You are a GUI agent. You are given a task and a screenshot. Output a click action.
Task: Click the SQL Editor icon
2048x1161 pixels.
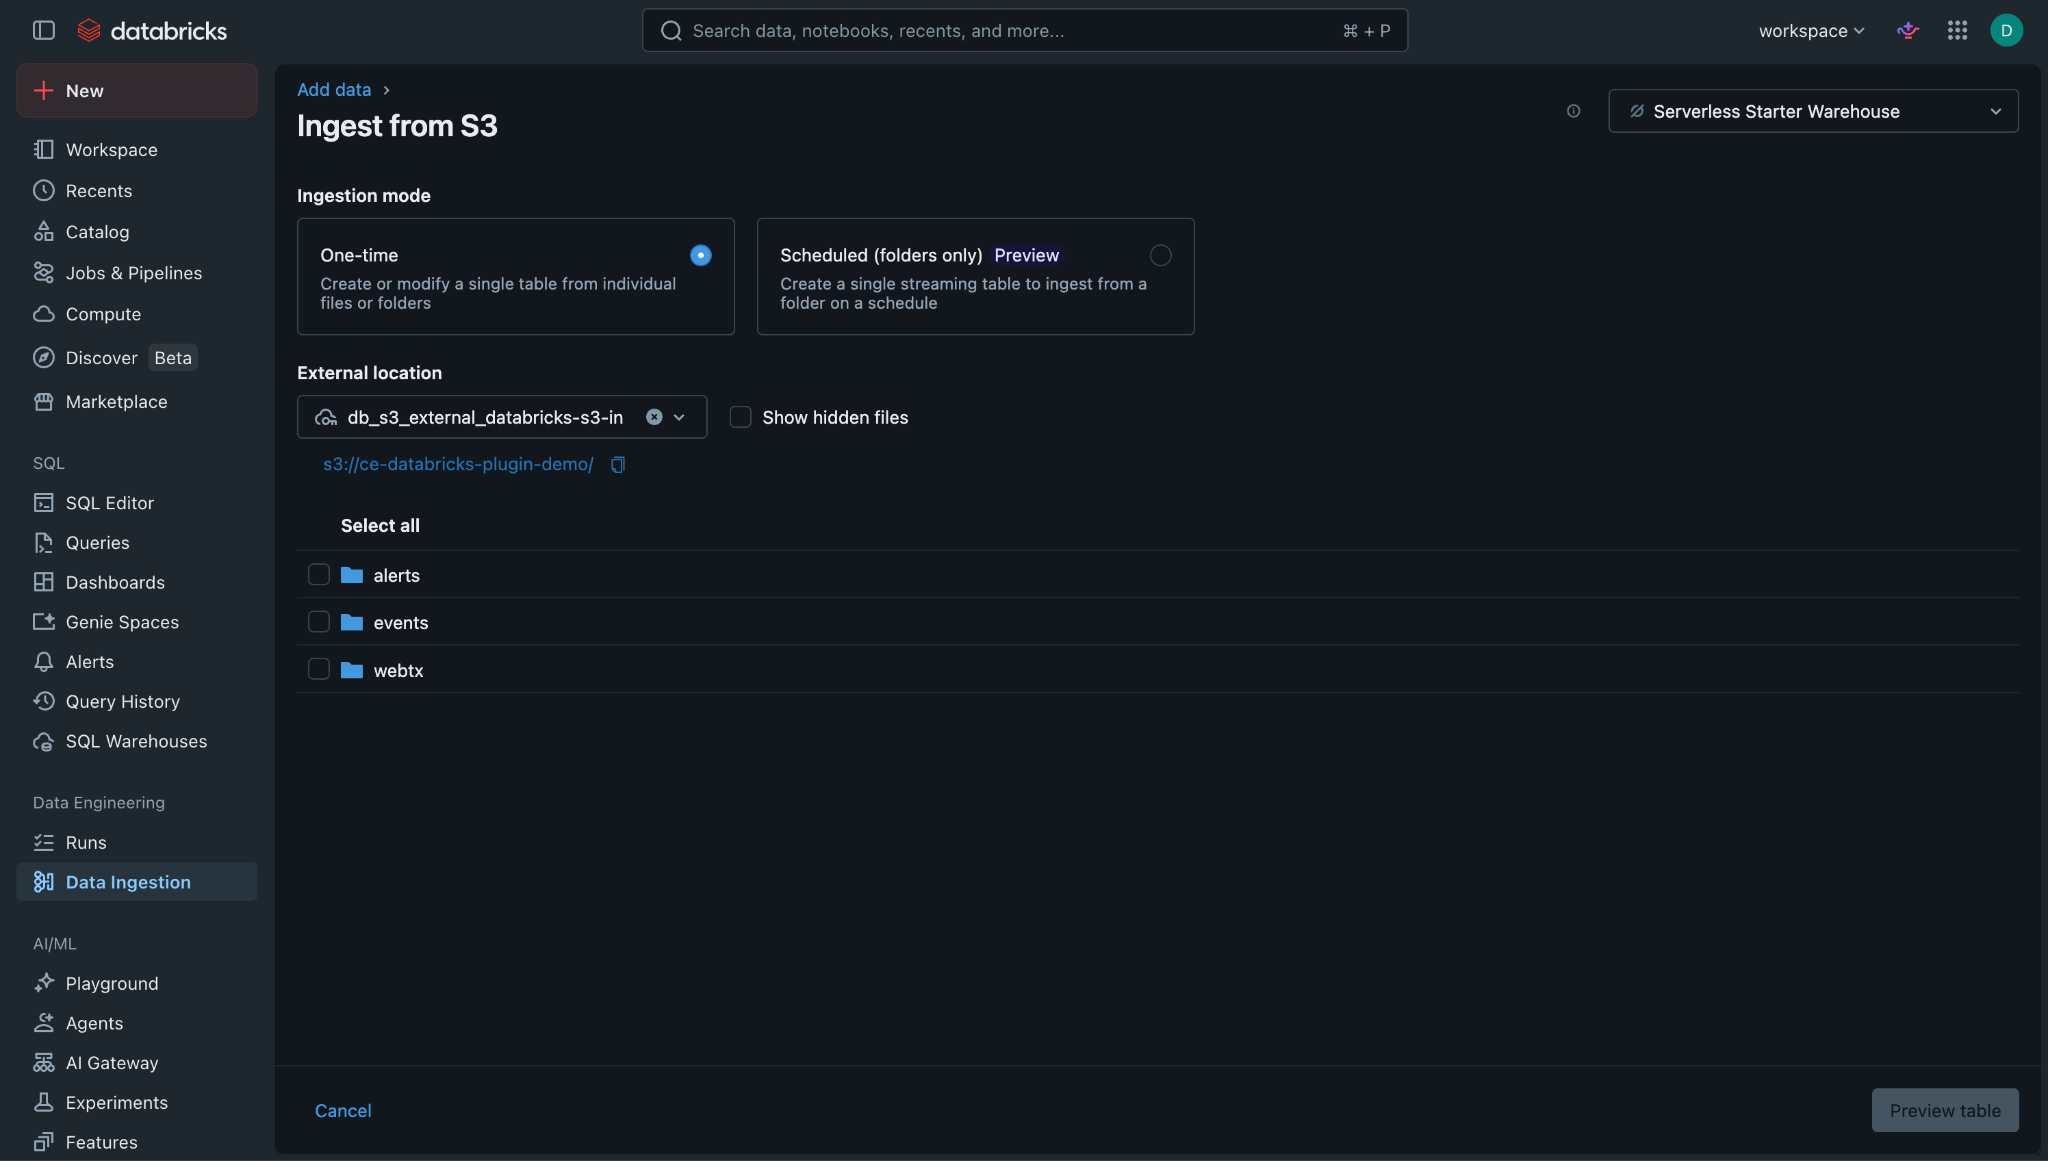coord(43,503)
